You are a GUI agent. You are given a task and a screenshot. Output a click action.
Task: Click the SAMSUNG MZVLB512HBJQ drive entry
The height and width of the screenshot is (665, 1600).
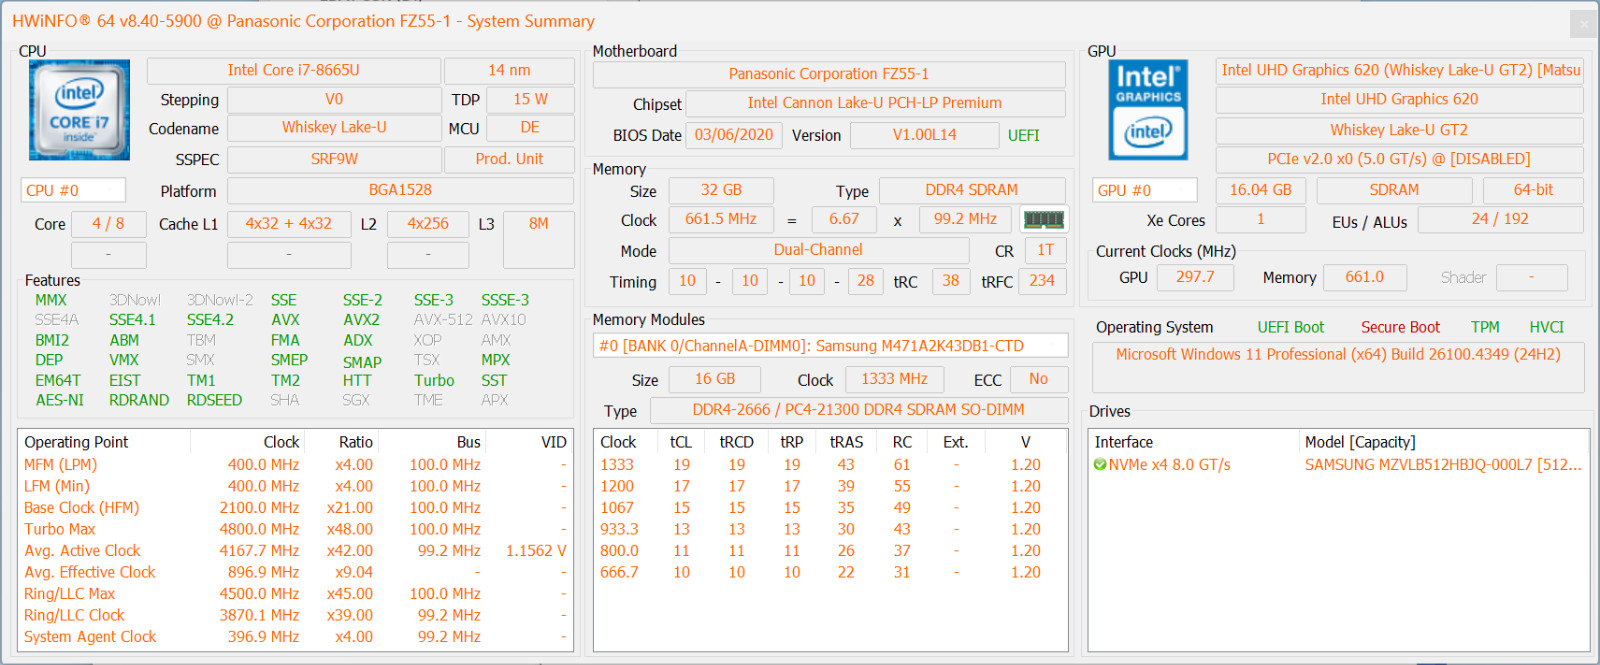pos(1443,465)
